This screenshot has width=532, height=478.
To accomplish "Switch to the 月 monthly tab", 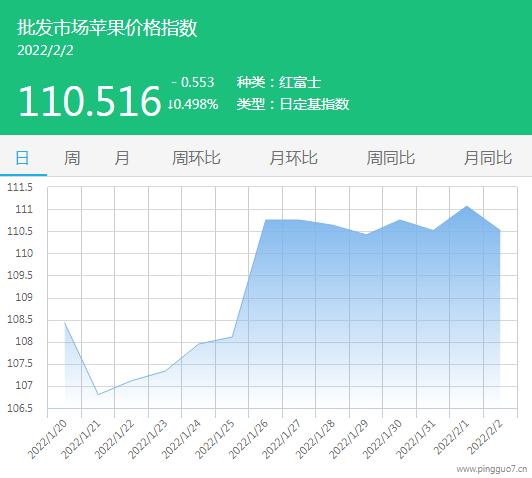I will click(121, 158).
